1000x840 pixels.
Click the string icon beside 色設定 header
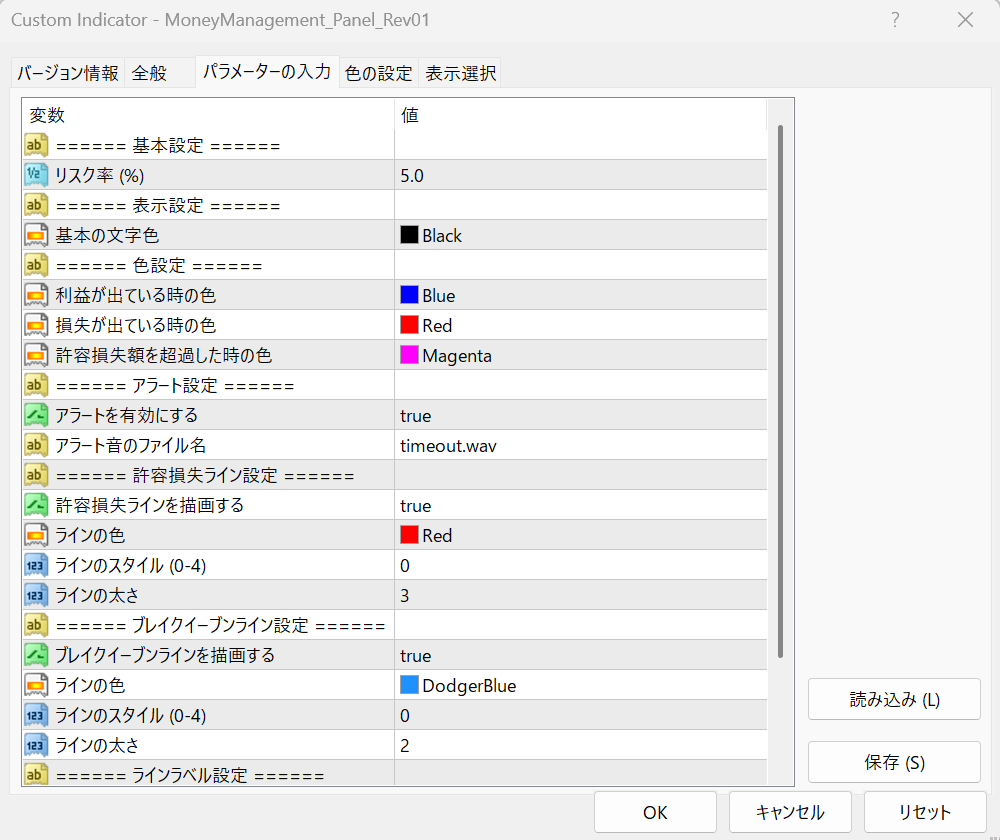[36, 265]
